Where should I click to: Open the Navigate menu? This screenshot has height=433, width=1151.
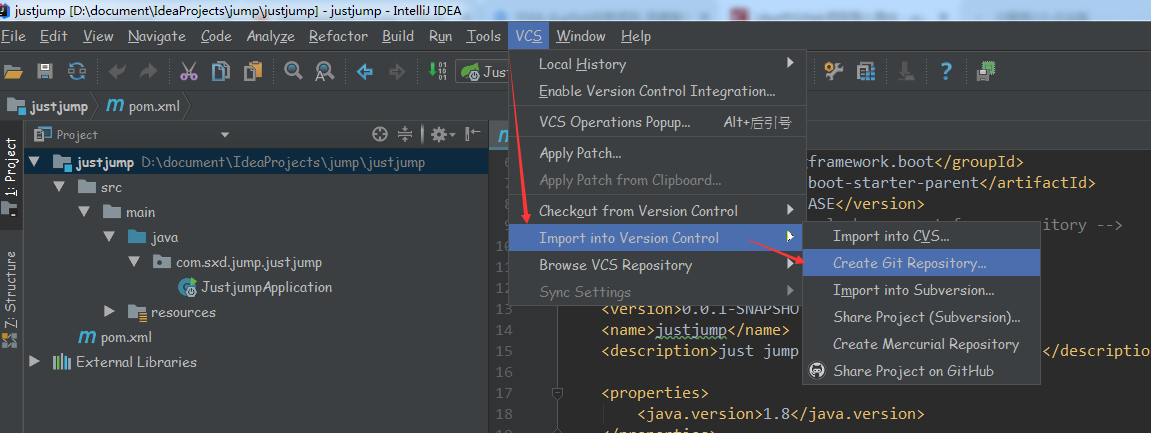156,36
